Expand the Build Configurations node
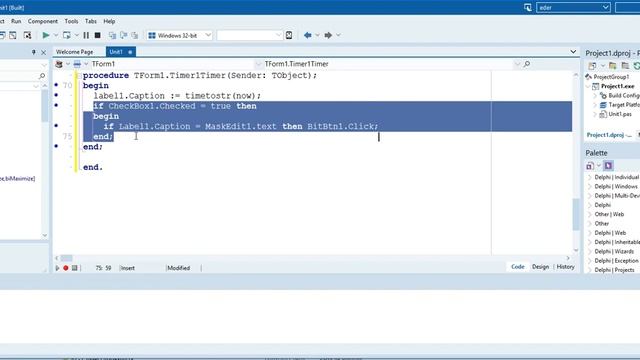 (595, 96)
